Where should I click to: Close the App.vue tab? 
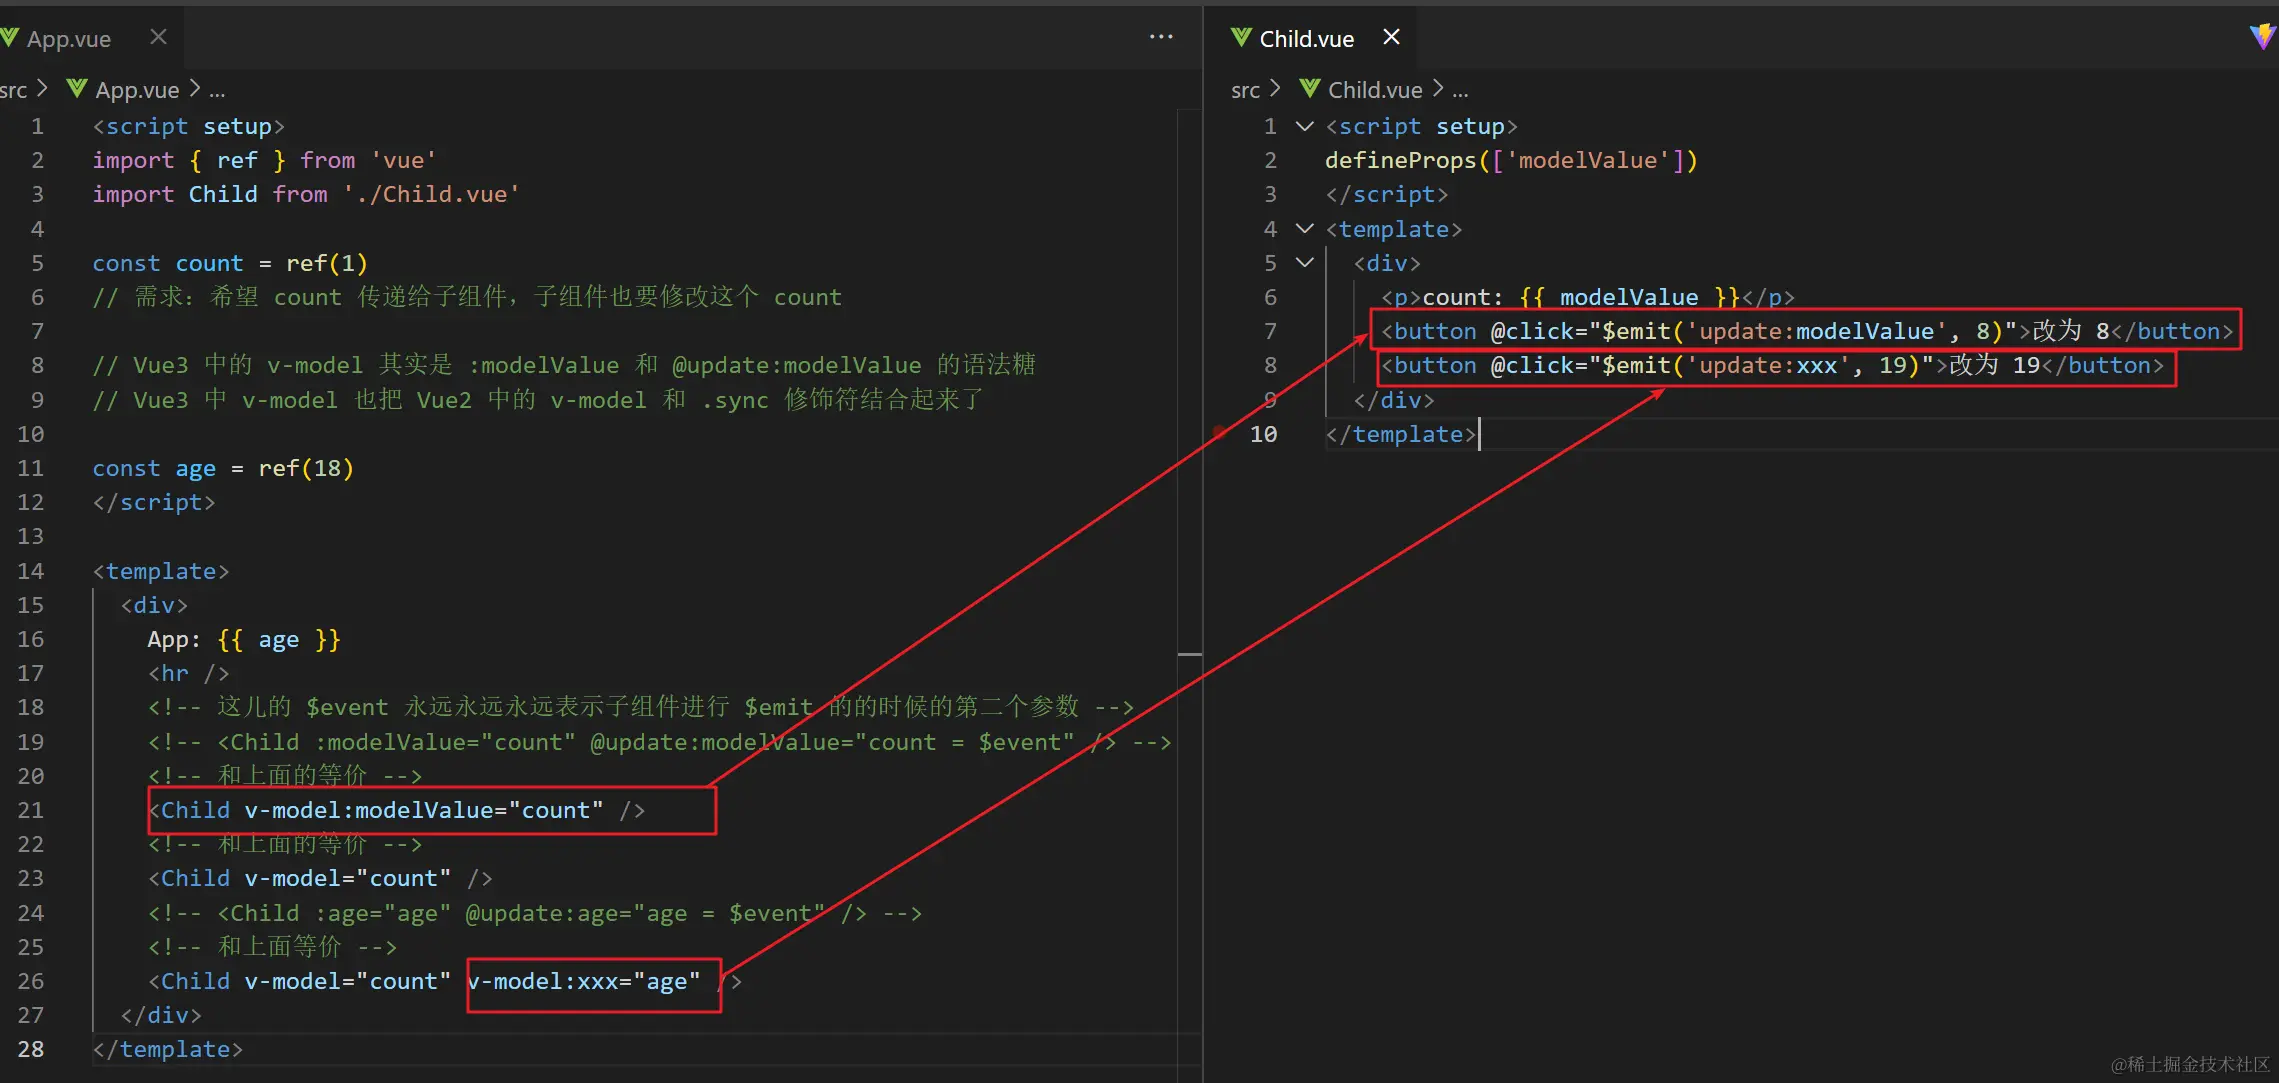click(x=158, y=37)
